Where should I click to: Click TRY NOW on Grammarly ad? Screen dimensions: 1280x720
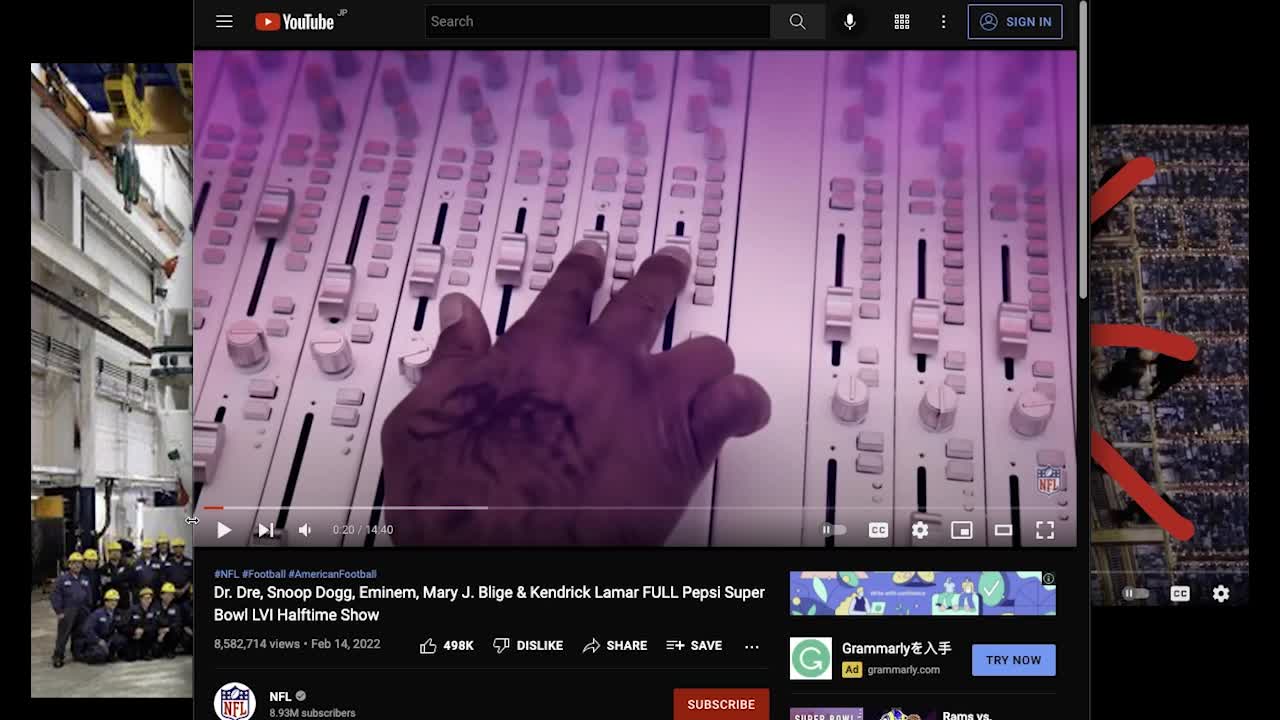[1013, 660]
